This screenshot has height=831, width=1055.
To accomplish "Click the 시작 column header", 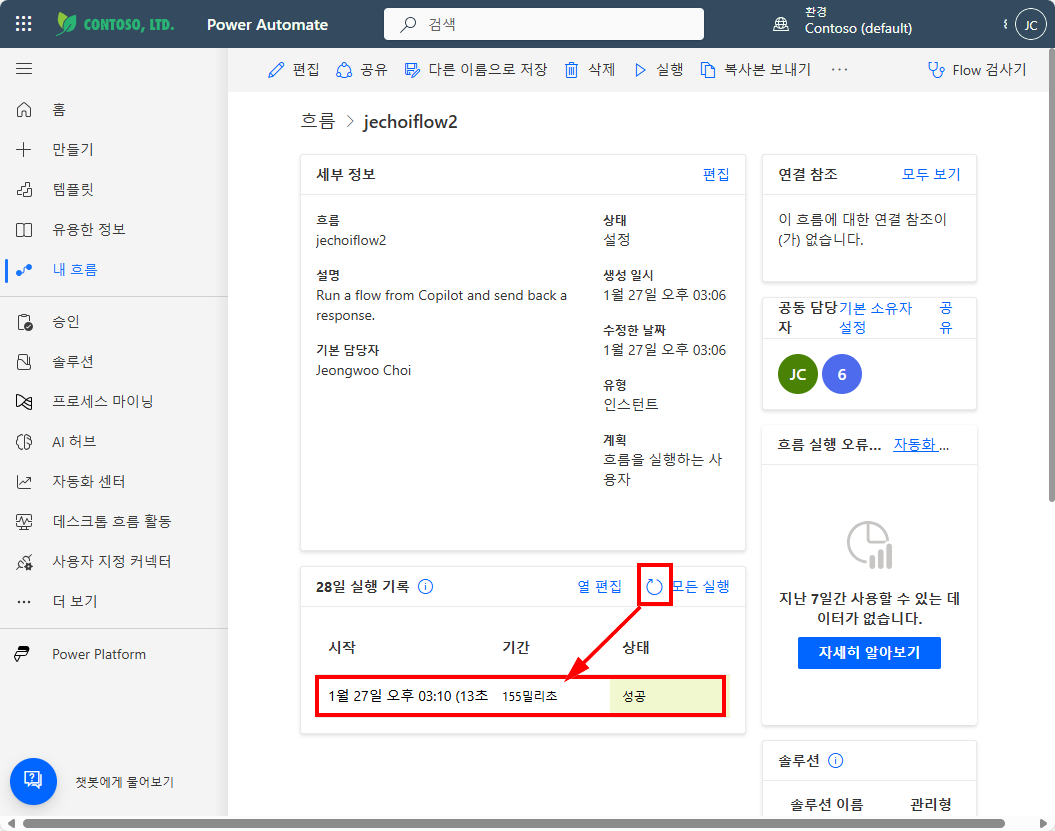I will coord(342,647).
